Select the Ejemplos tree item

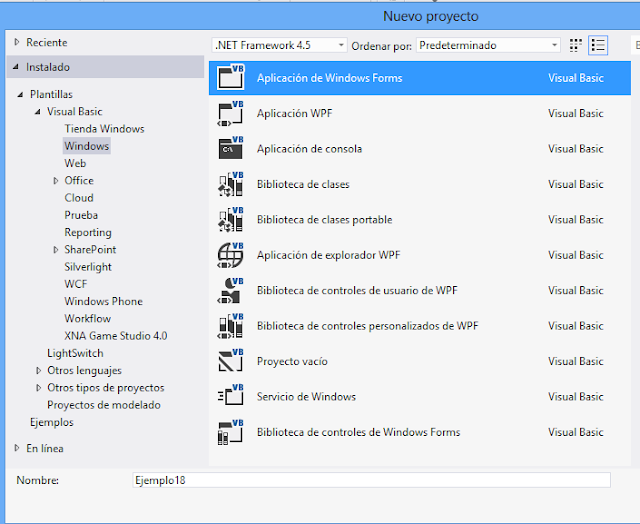[51, 422]
